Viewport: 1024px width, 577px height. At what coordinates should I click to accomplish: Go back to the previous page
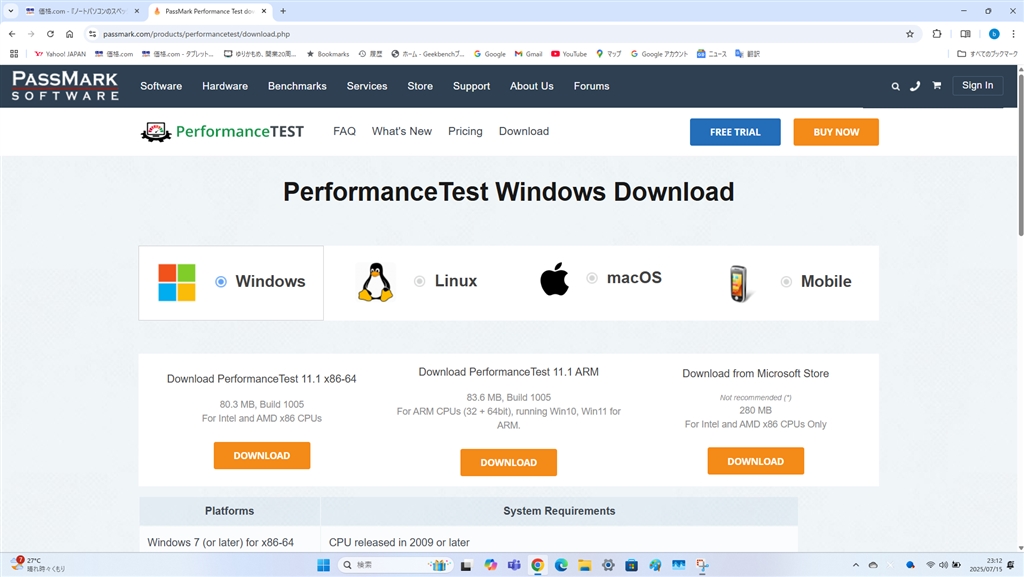12,34
